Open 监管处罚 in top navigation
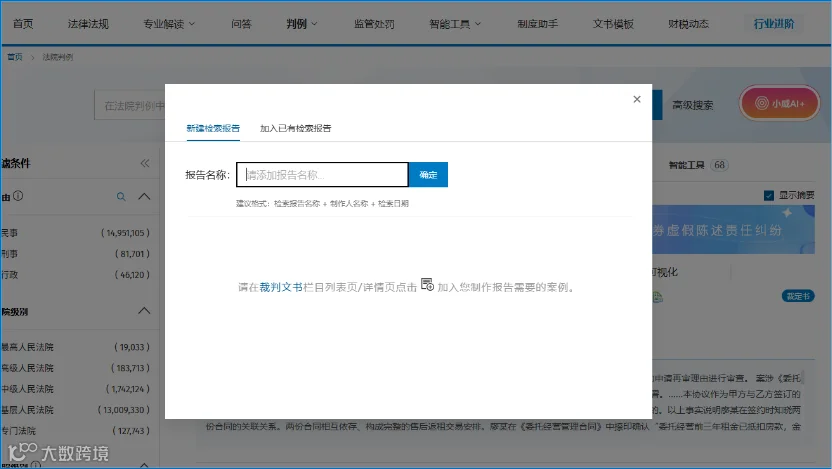Screen dimensions: 832x469 374,24
